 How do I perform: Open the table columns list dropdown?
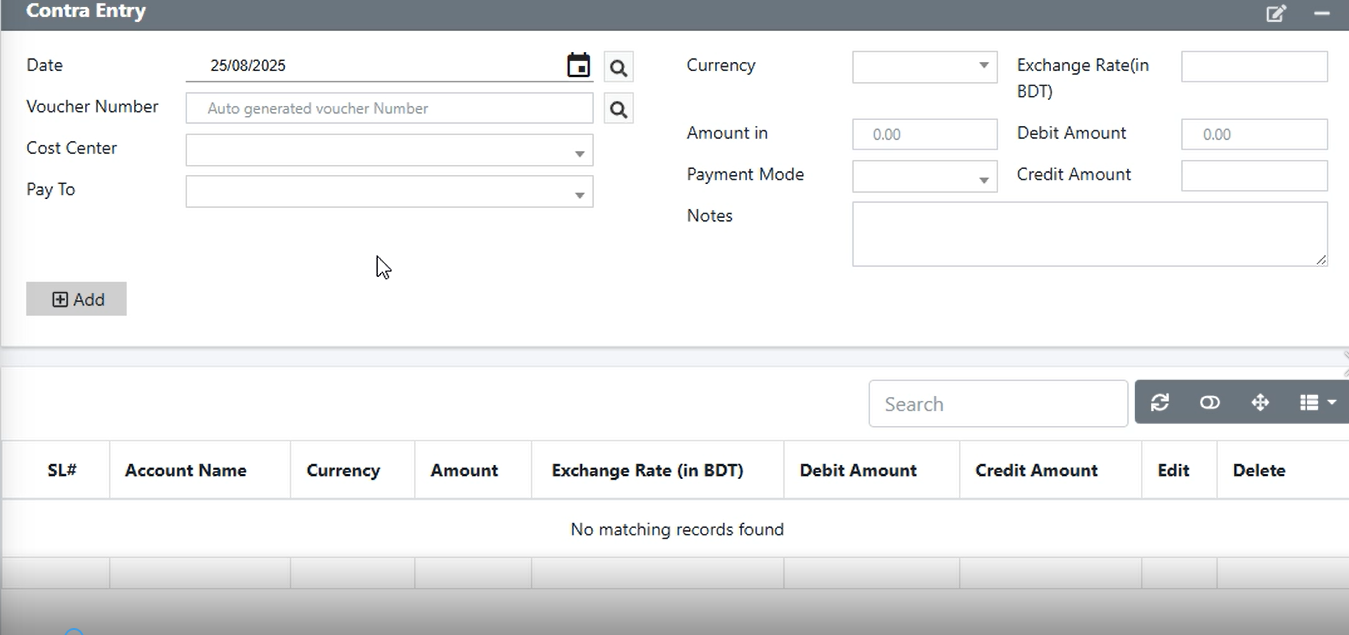[1317, 402]
